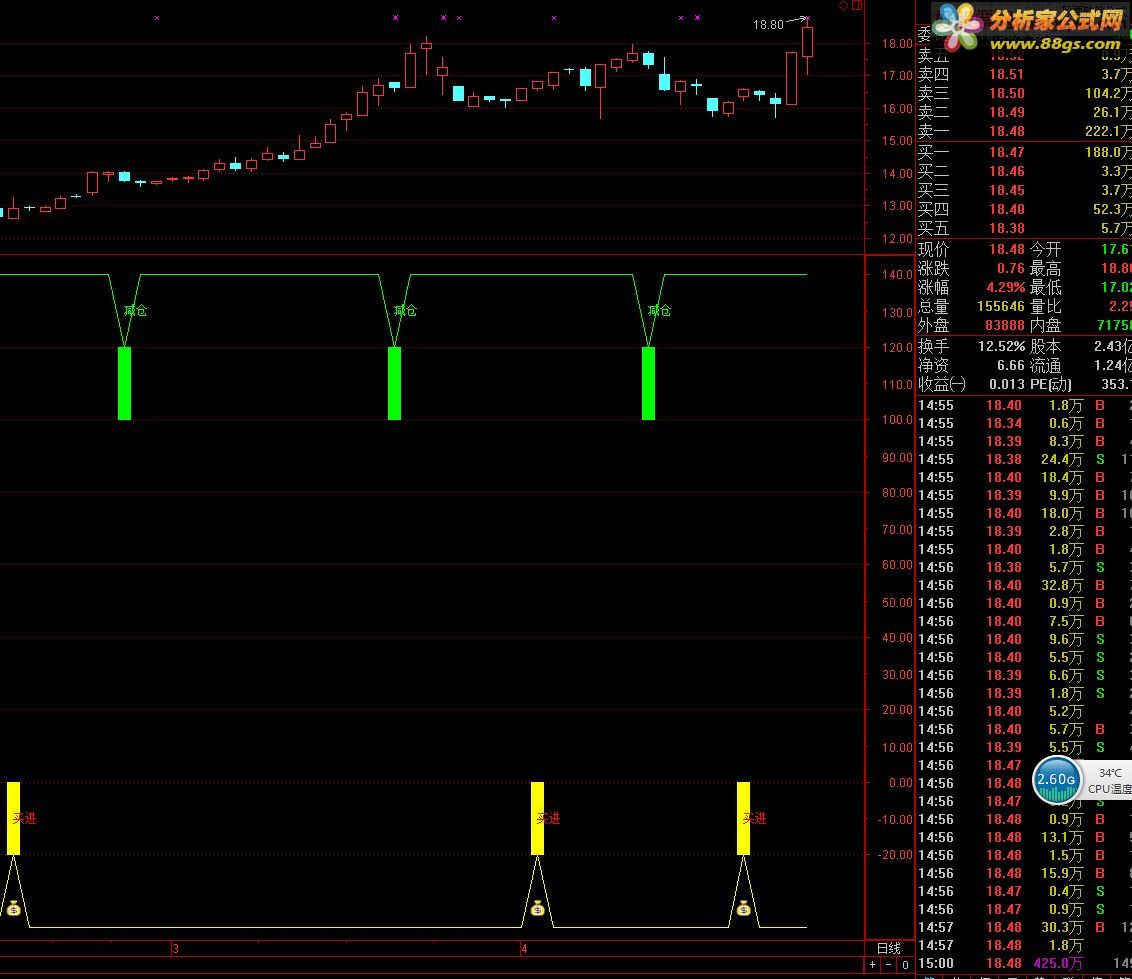Select the 14:56 tick row with 13.1万
The image size is (1132, 979).
[1024, 837]
